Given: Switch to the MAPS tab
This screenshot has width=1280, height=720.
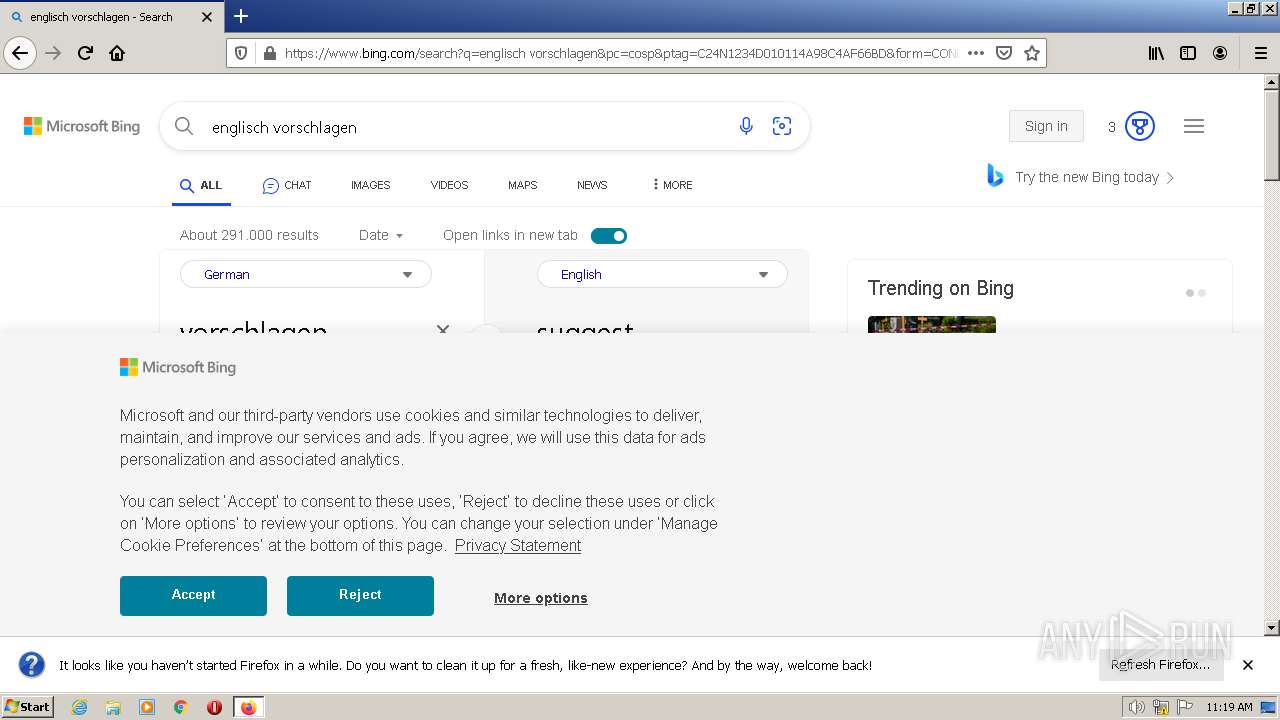Looking at the screenshot, I should click(x=522, y=185).
